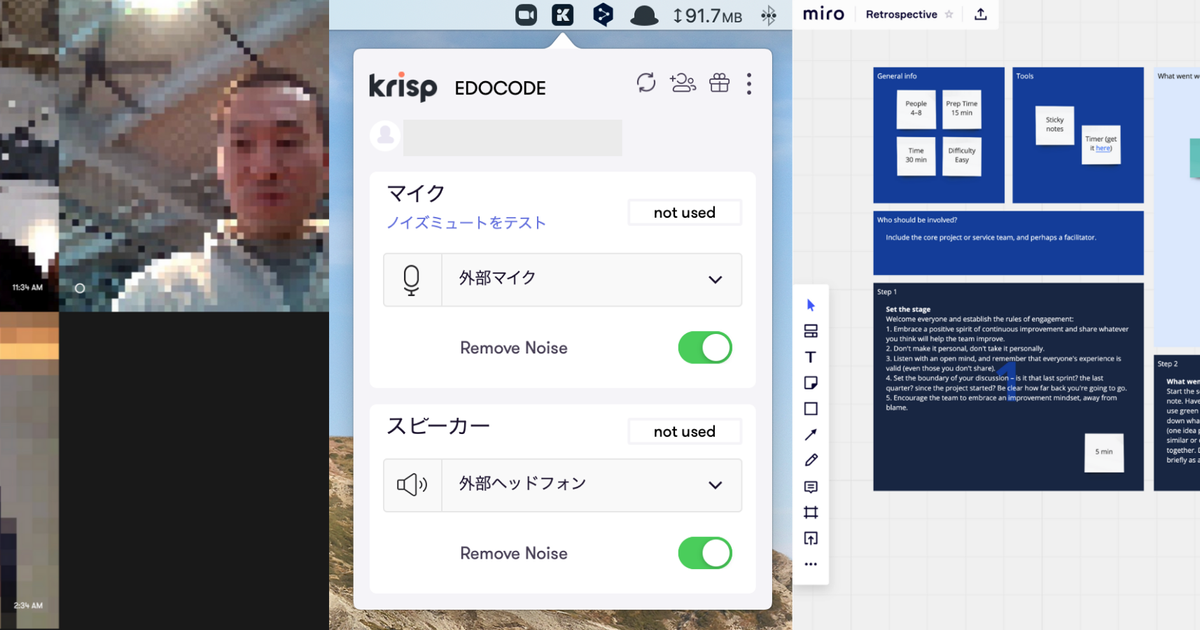
Task: Select the Miro pen tool
Action: click(x=811, y=461)
